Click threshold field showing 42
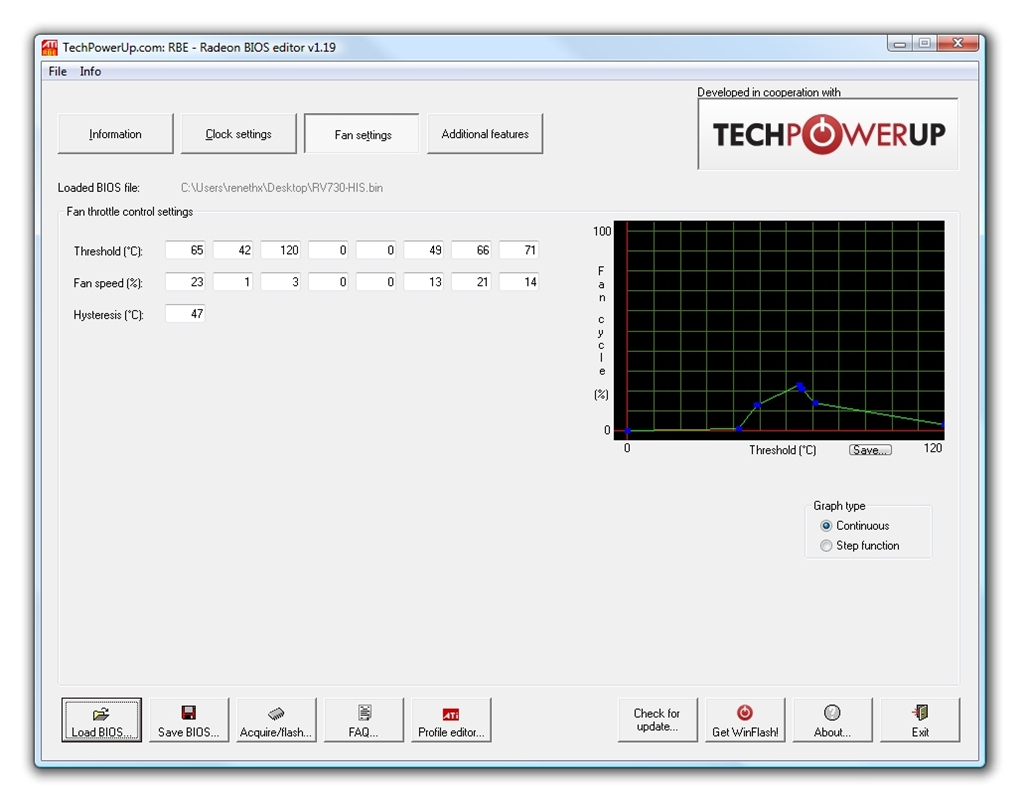The width and height of the screenshot is (1024, 806). (233, 250)
